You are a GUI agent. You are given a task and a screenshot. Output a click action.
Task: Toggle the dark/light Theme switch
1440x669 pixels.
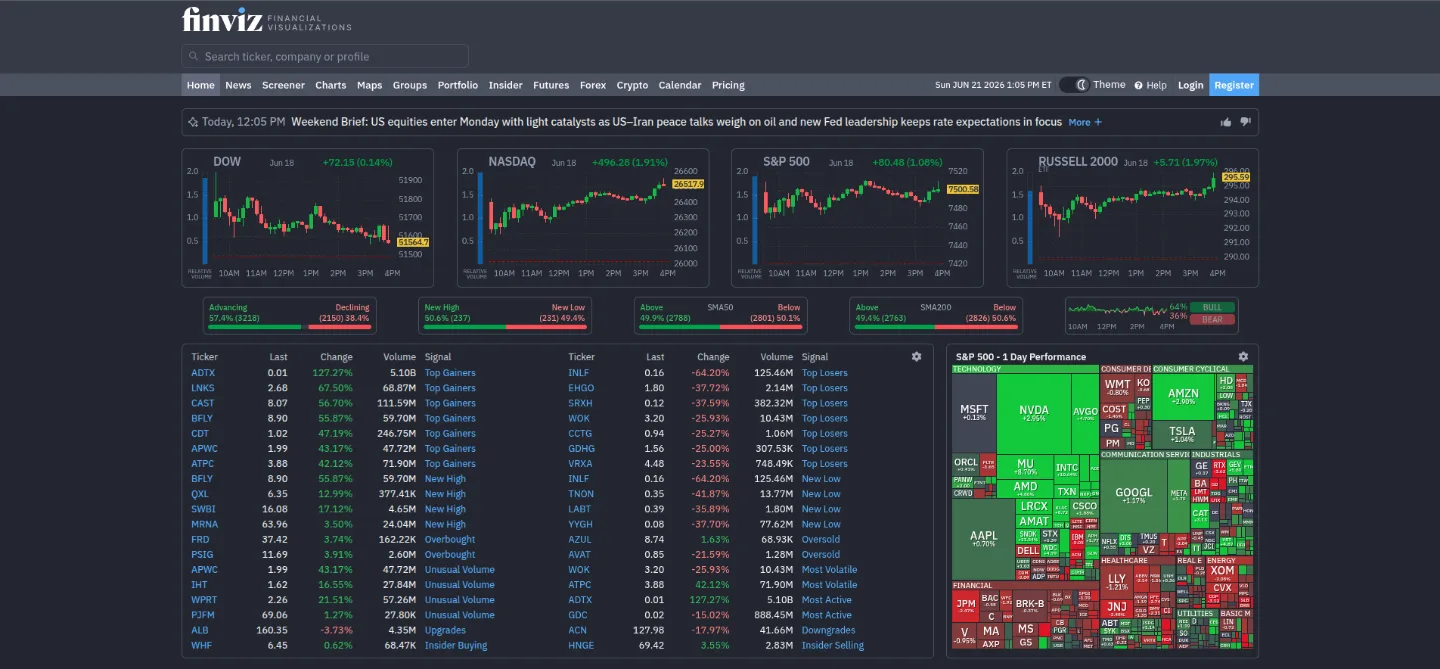1074,85
